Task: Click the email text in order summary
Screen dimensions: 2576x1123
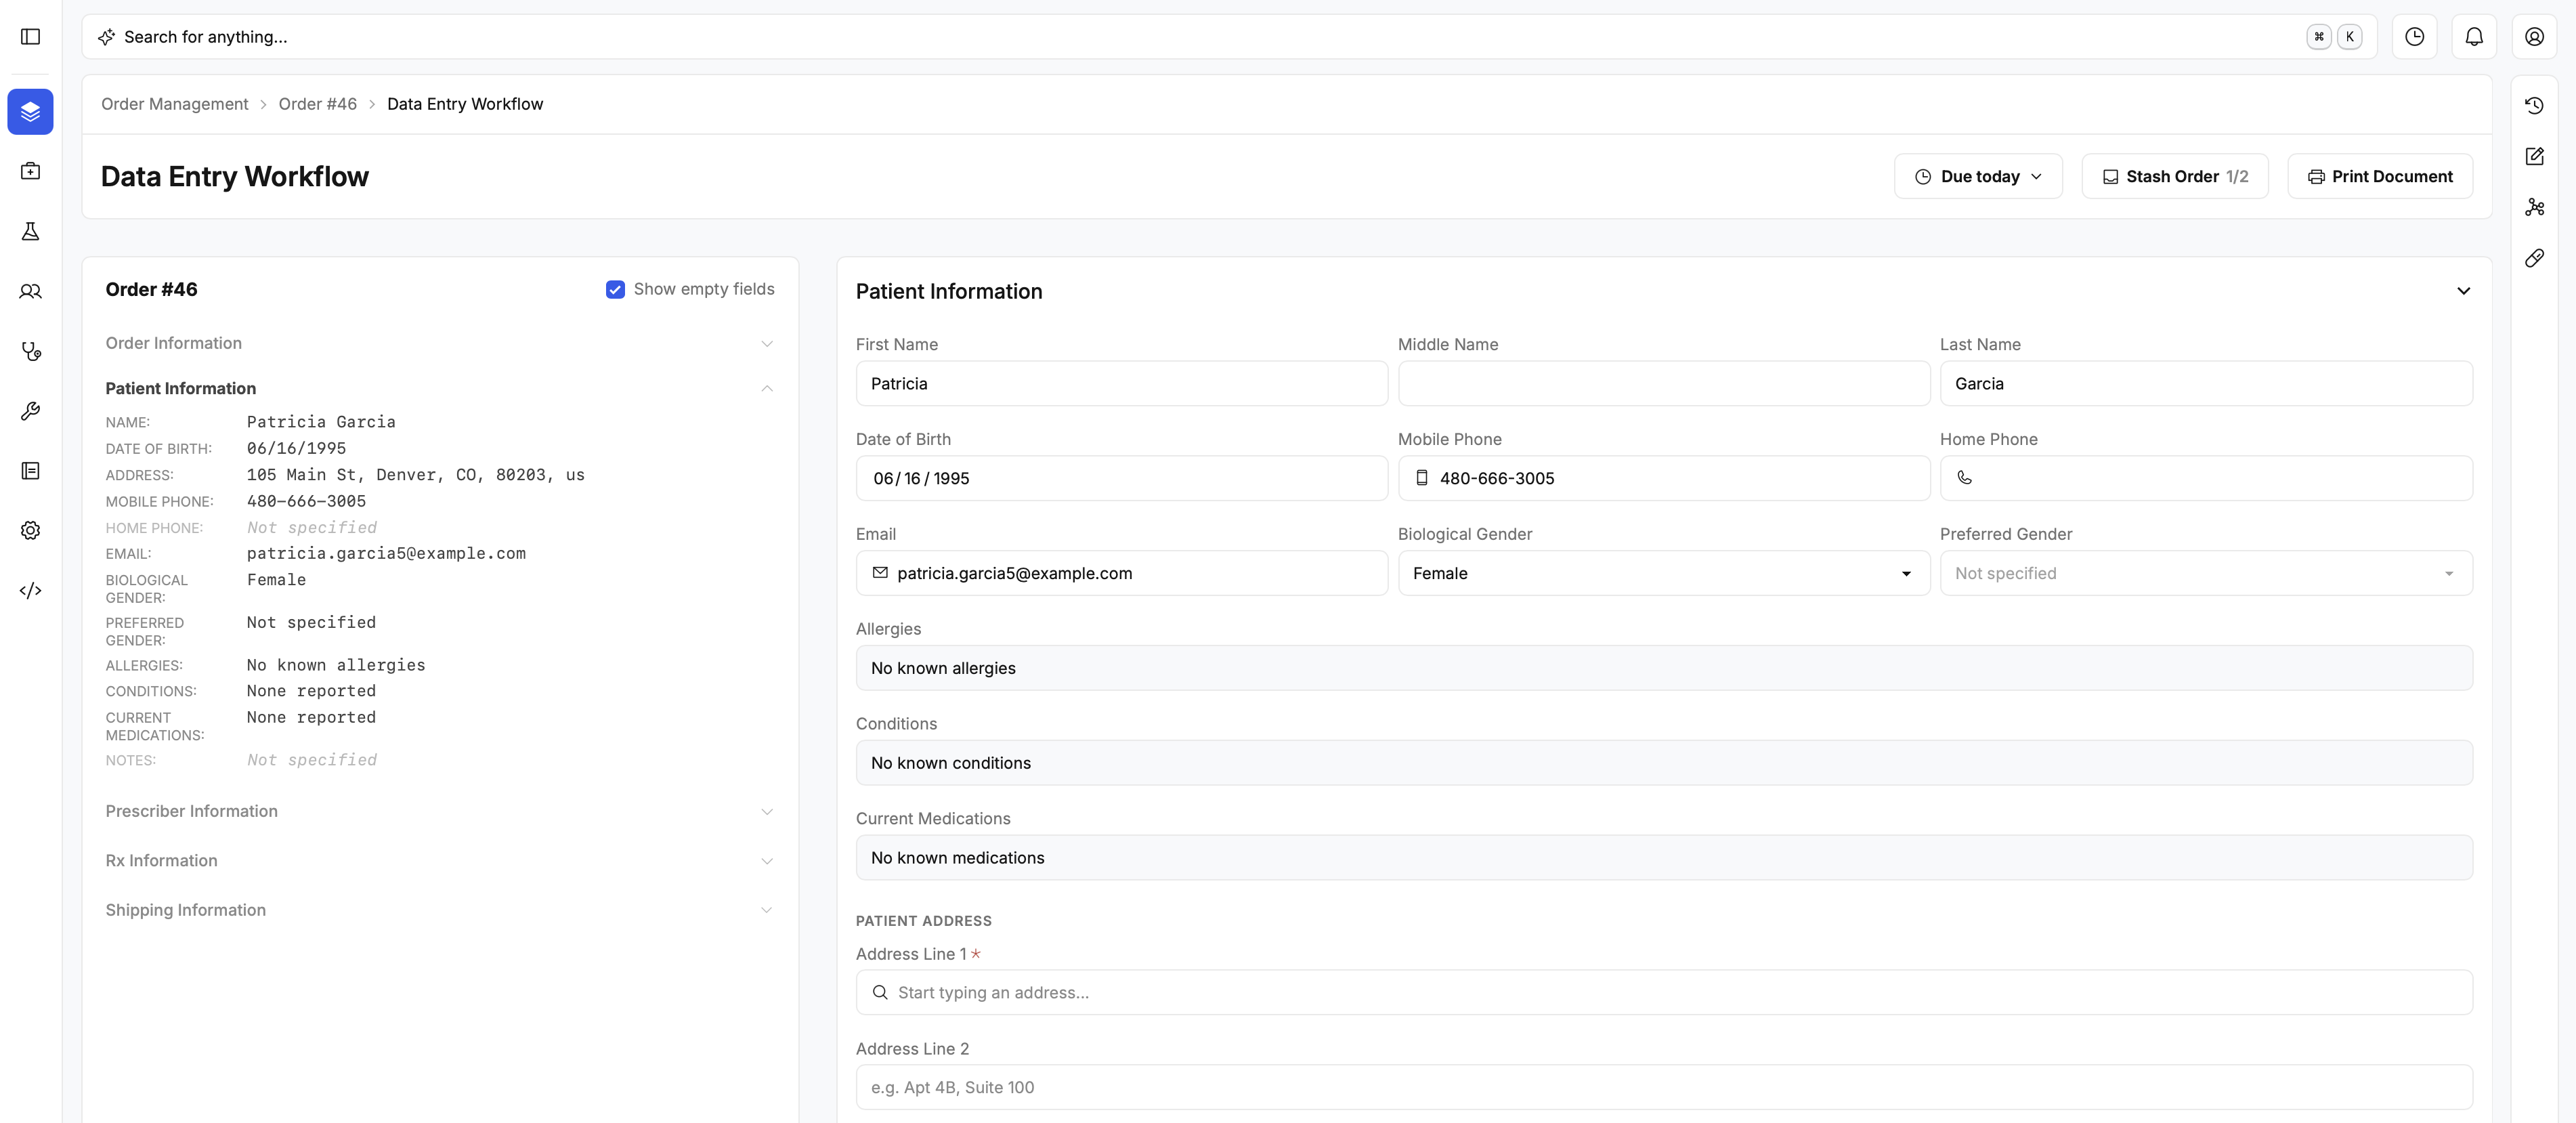Action: click(386, 553)
